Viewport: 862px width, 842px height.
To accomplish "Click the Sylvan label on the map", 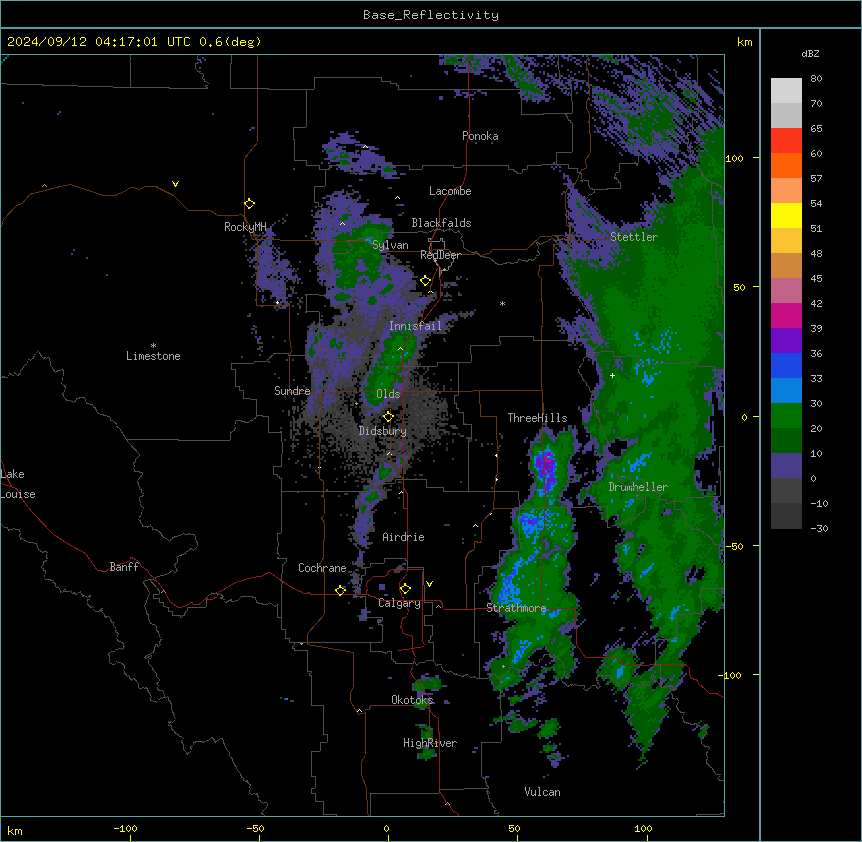I will [390, 245].
